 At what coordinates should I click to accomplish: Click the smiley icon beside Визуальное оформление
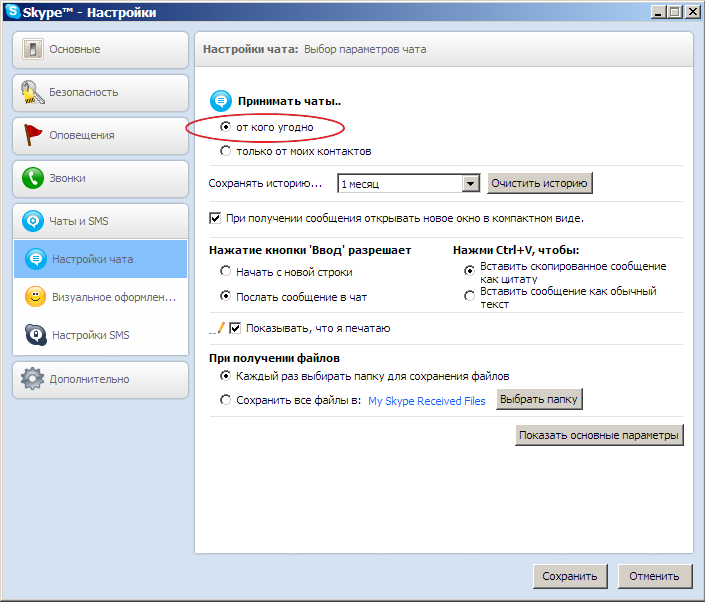[x=36, y=297]
